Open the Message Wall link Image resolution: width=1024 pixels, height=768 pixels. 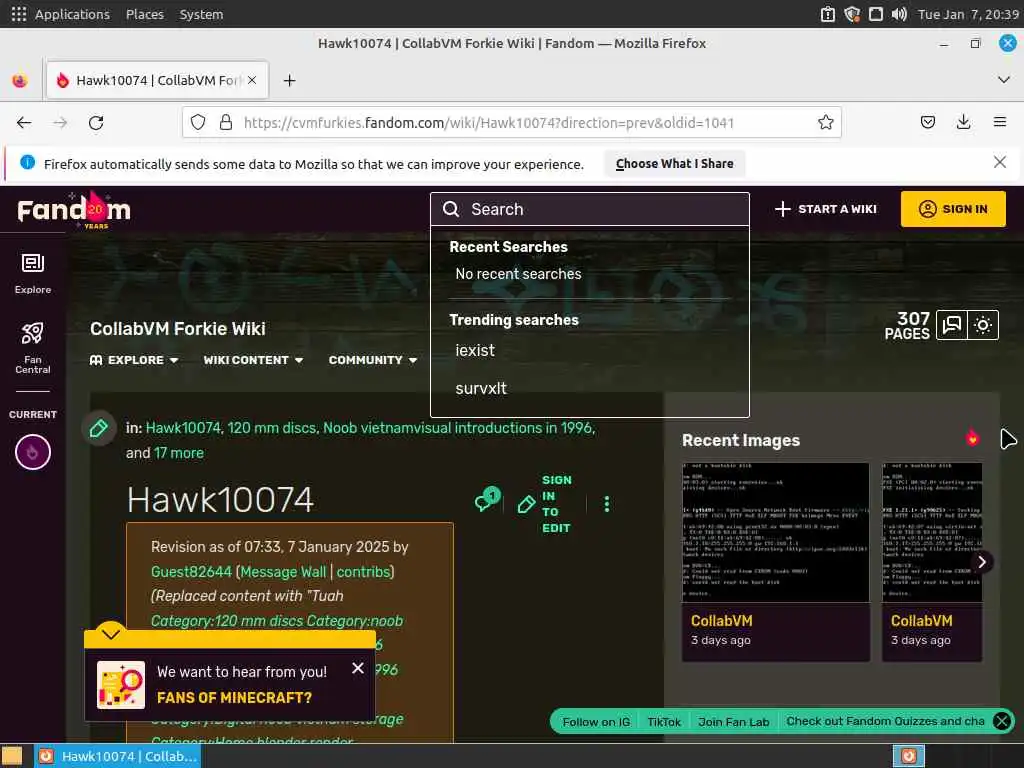click(x=283, y=571)
